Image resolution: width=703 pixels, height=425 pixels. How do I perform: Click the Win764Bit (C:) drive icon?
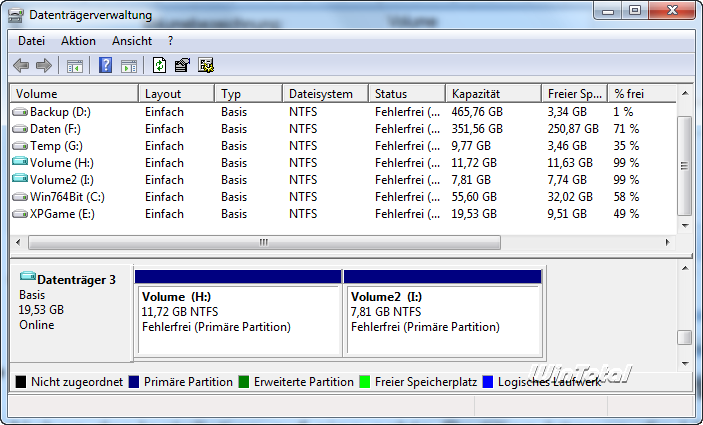20,197
